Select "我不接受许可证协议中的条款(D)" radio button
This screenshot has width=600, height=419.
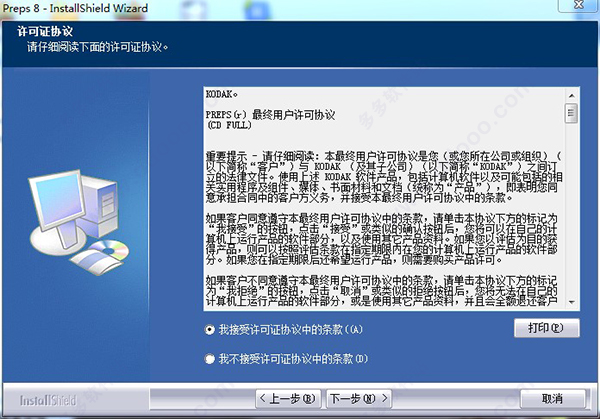(209, 359)
